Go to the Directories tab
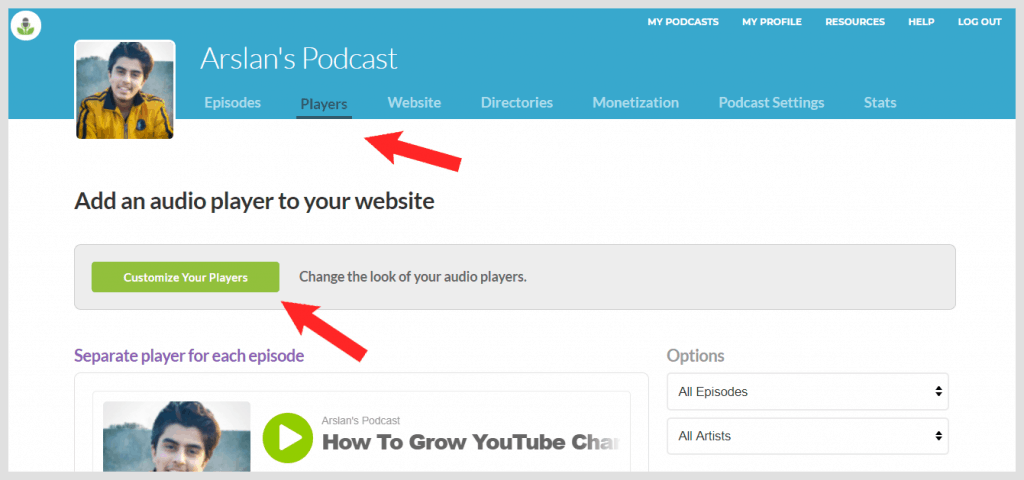This screenshot has width=1024, height=480. [x=517, y=103]
